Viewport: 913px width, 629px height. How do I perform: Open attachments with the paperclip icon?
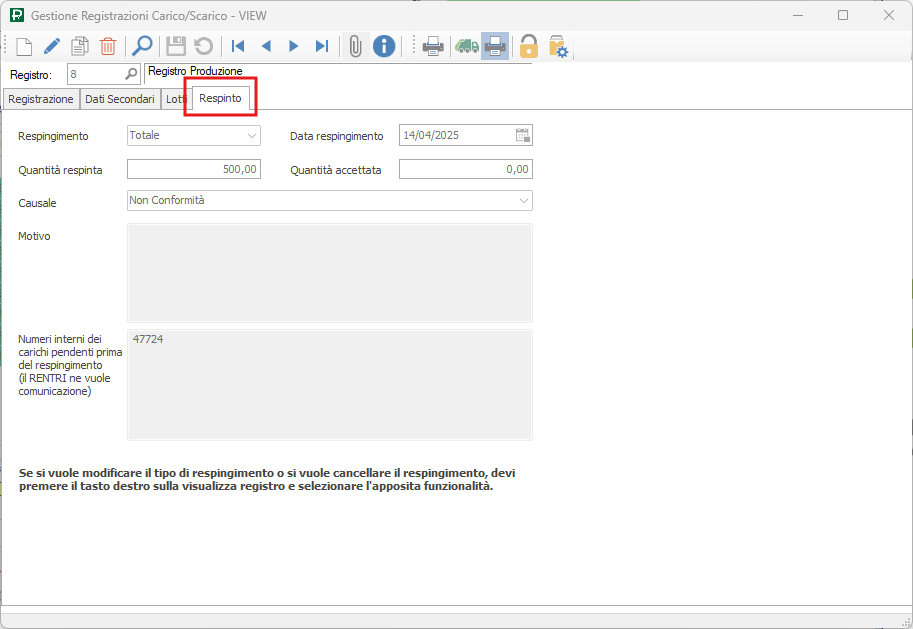pyautogui.click(x=354, y=46)
